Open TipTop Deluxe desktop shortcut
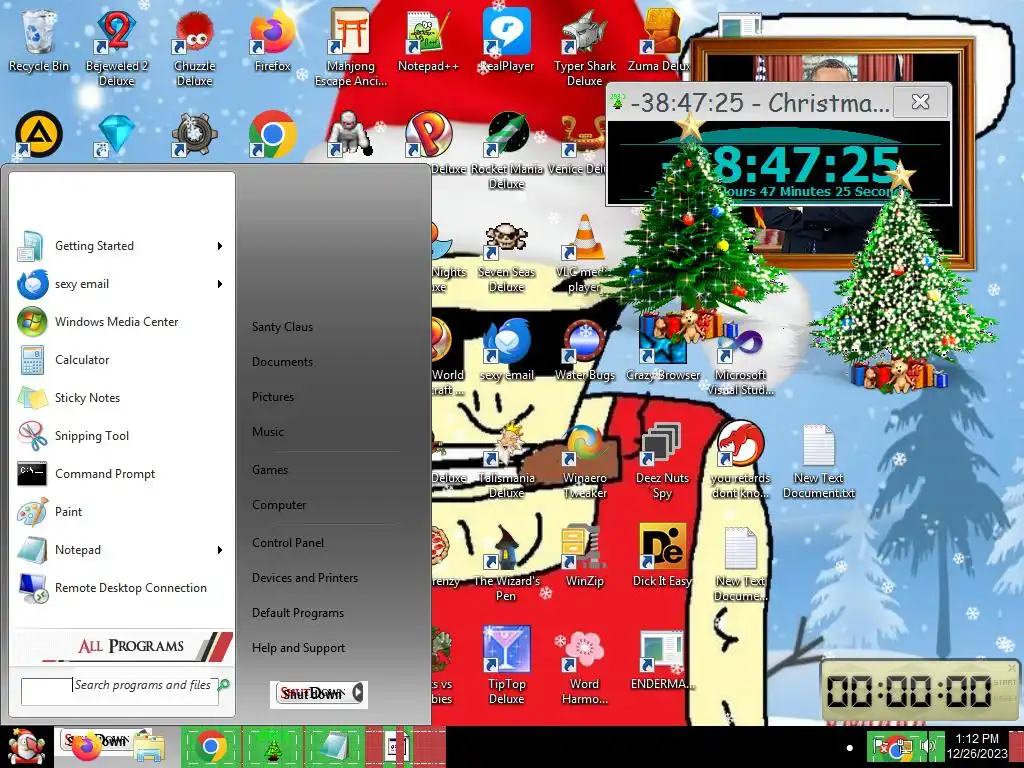 pos(507,666)
